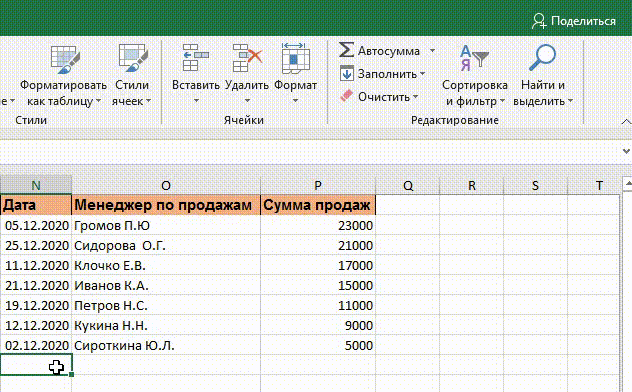The height and width of the screenshot is (392, 632).
Task: Select the Петров Н.С. cell
Action: pyautogui.click(x=166, y=305)
